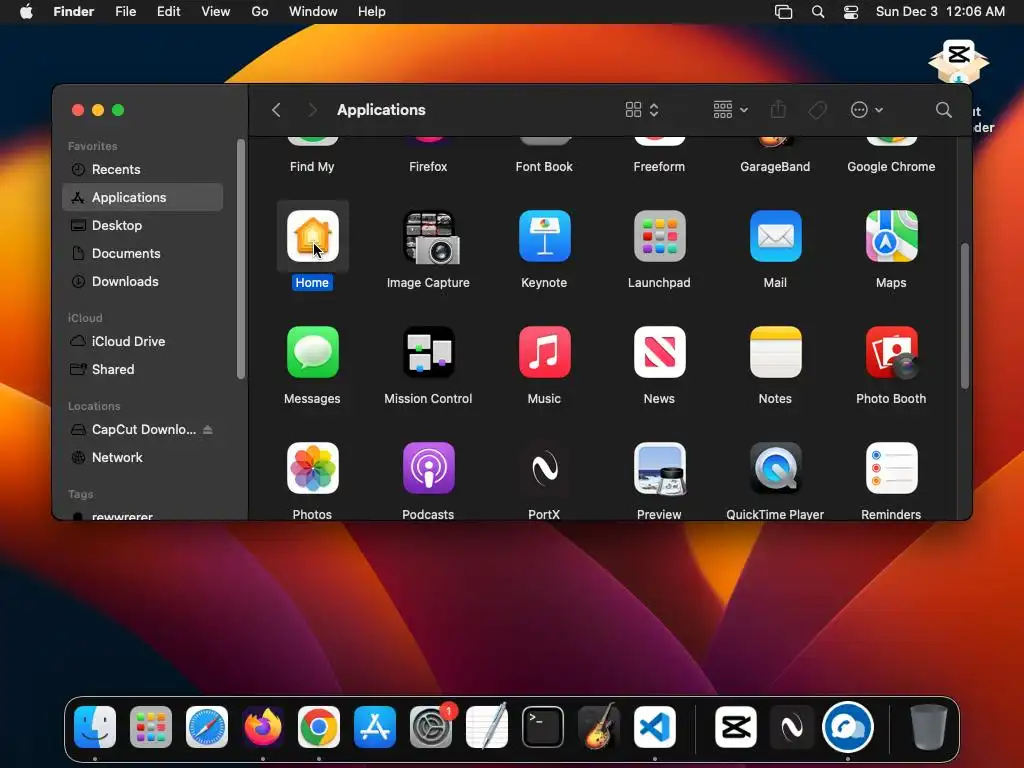Image resolution: width=1024 pixels, height=768 pixels.
Task: Select the Mission Control app icon
Action: pyautogui.click(x=428, y=352)
